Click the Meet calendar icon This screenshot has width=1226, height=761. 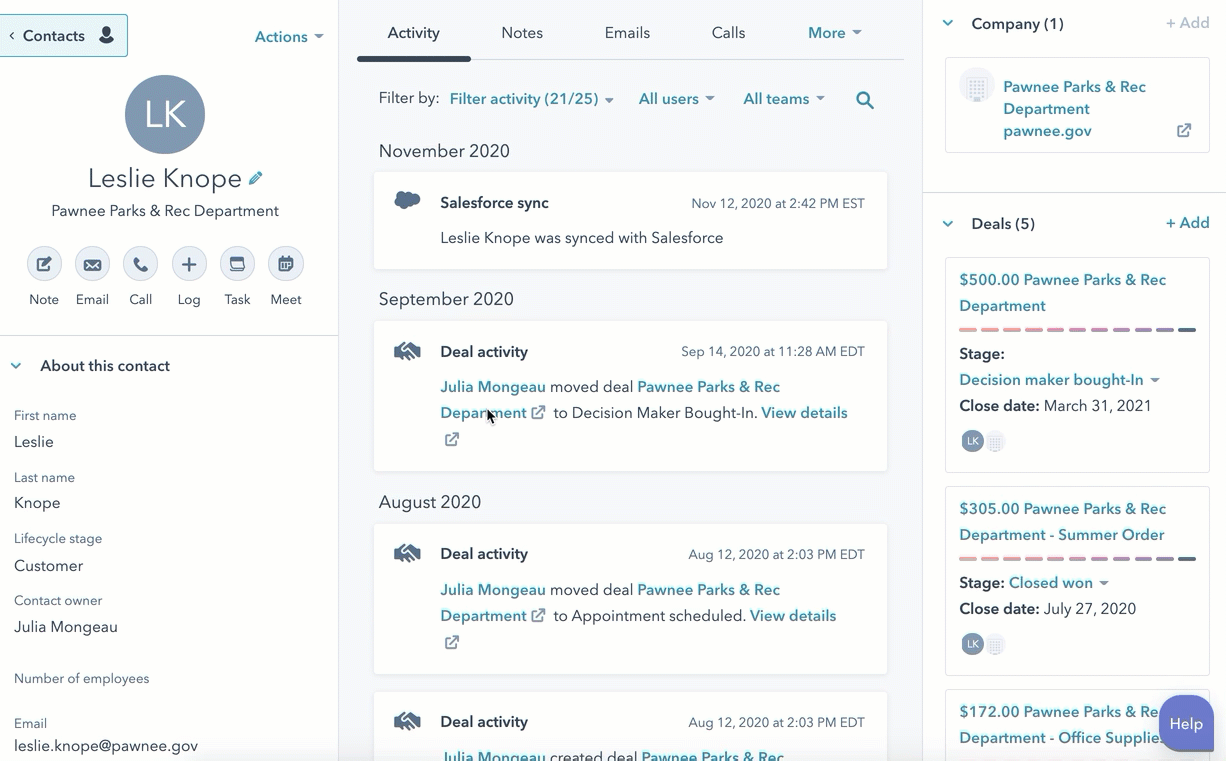click(x=286, y=264)
